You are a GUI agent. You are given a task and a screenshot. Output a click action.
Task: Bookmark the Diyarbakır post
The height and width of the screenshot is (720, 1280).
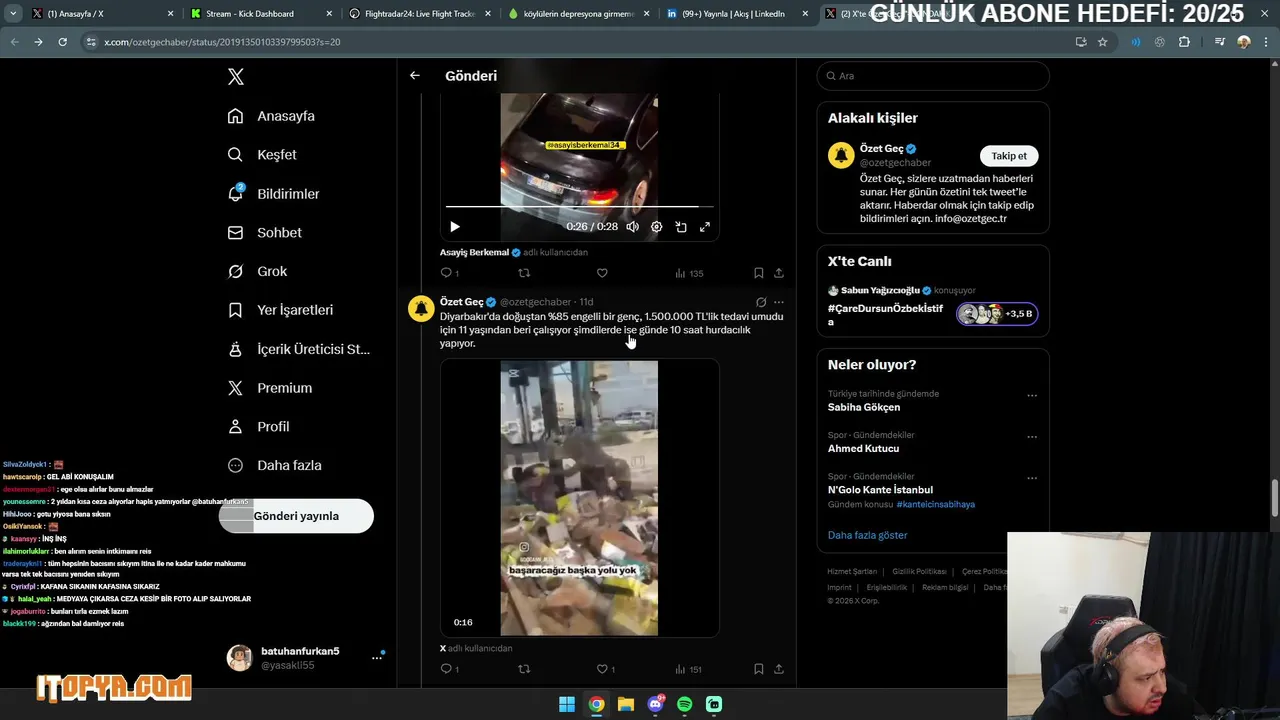(759, 669)
